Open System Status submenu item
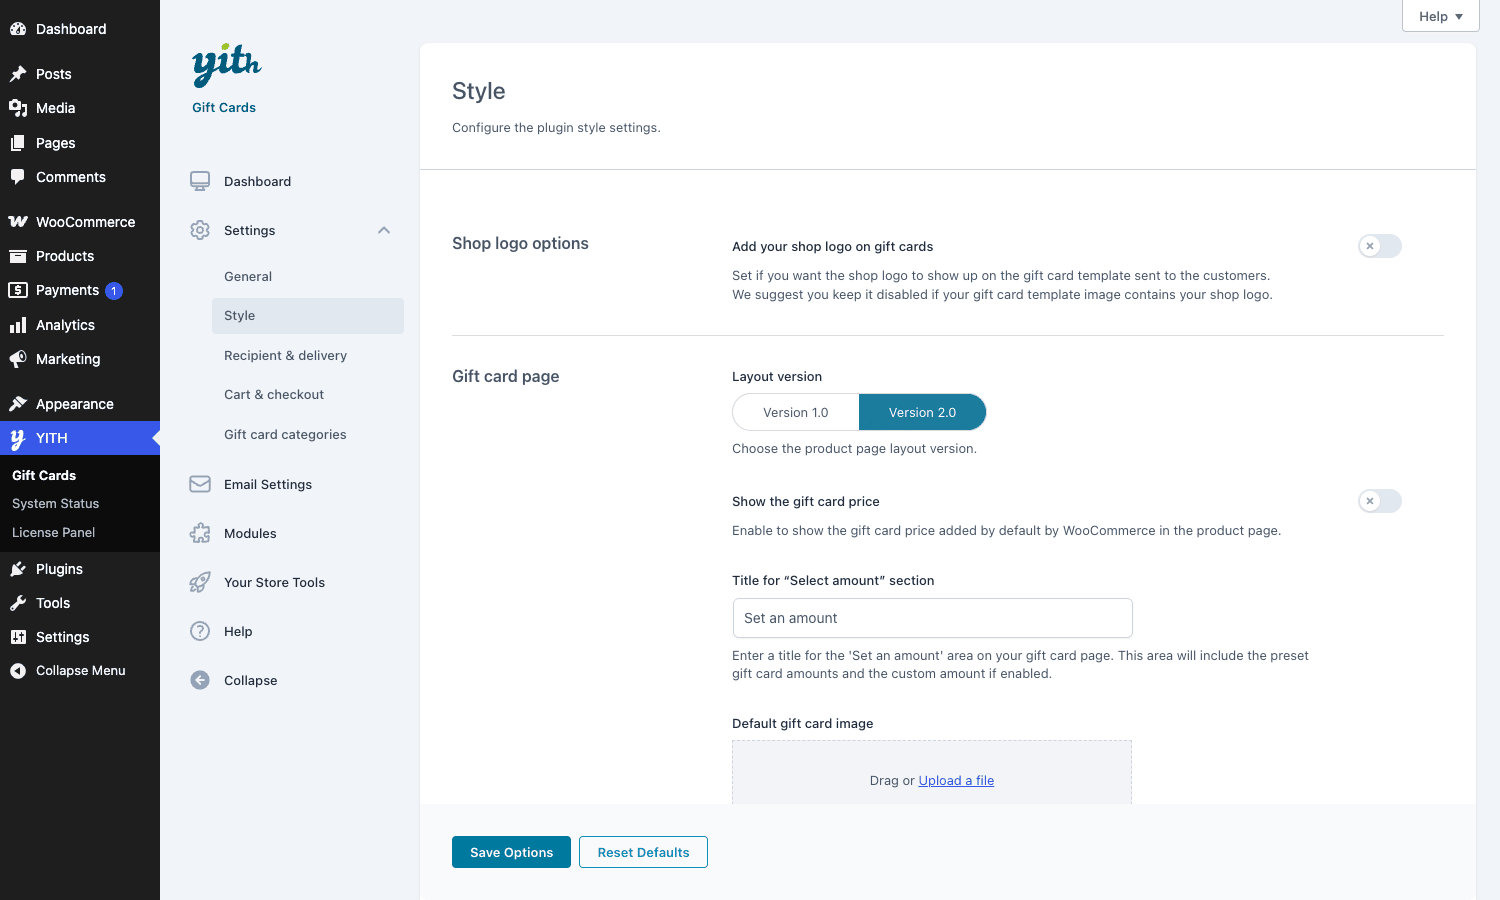1500x900 pixels. (56, 504)
